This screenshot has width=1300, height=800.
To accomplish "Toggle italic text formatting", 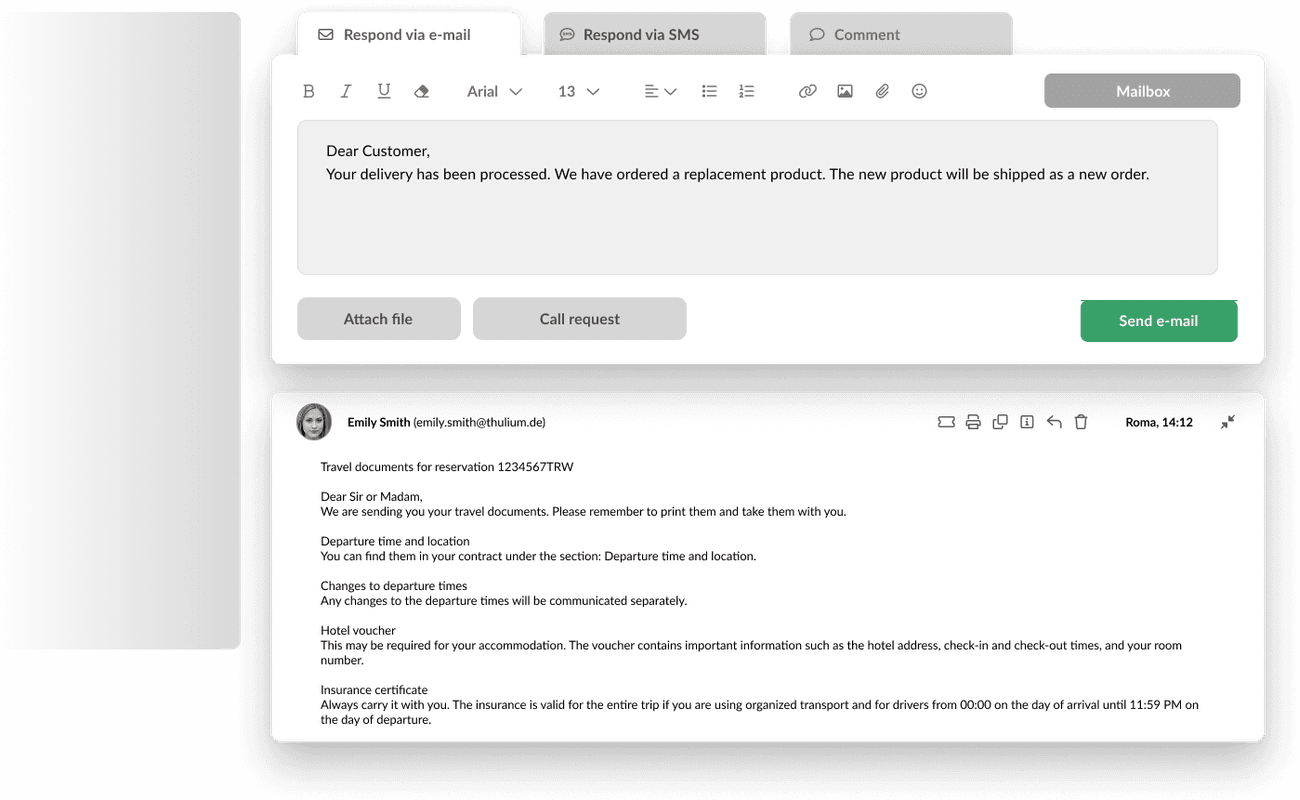I will click(x=346, y=91).
